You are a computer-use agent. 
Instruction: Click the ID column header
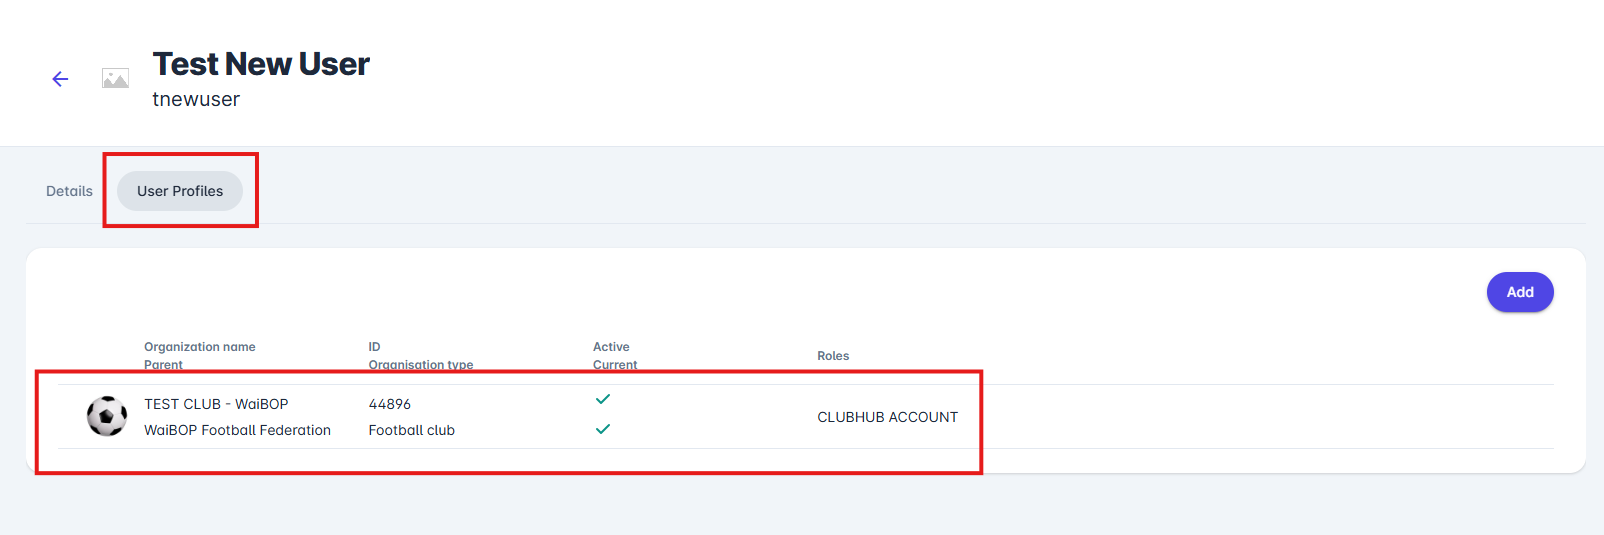coord(374,347)
